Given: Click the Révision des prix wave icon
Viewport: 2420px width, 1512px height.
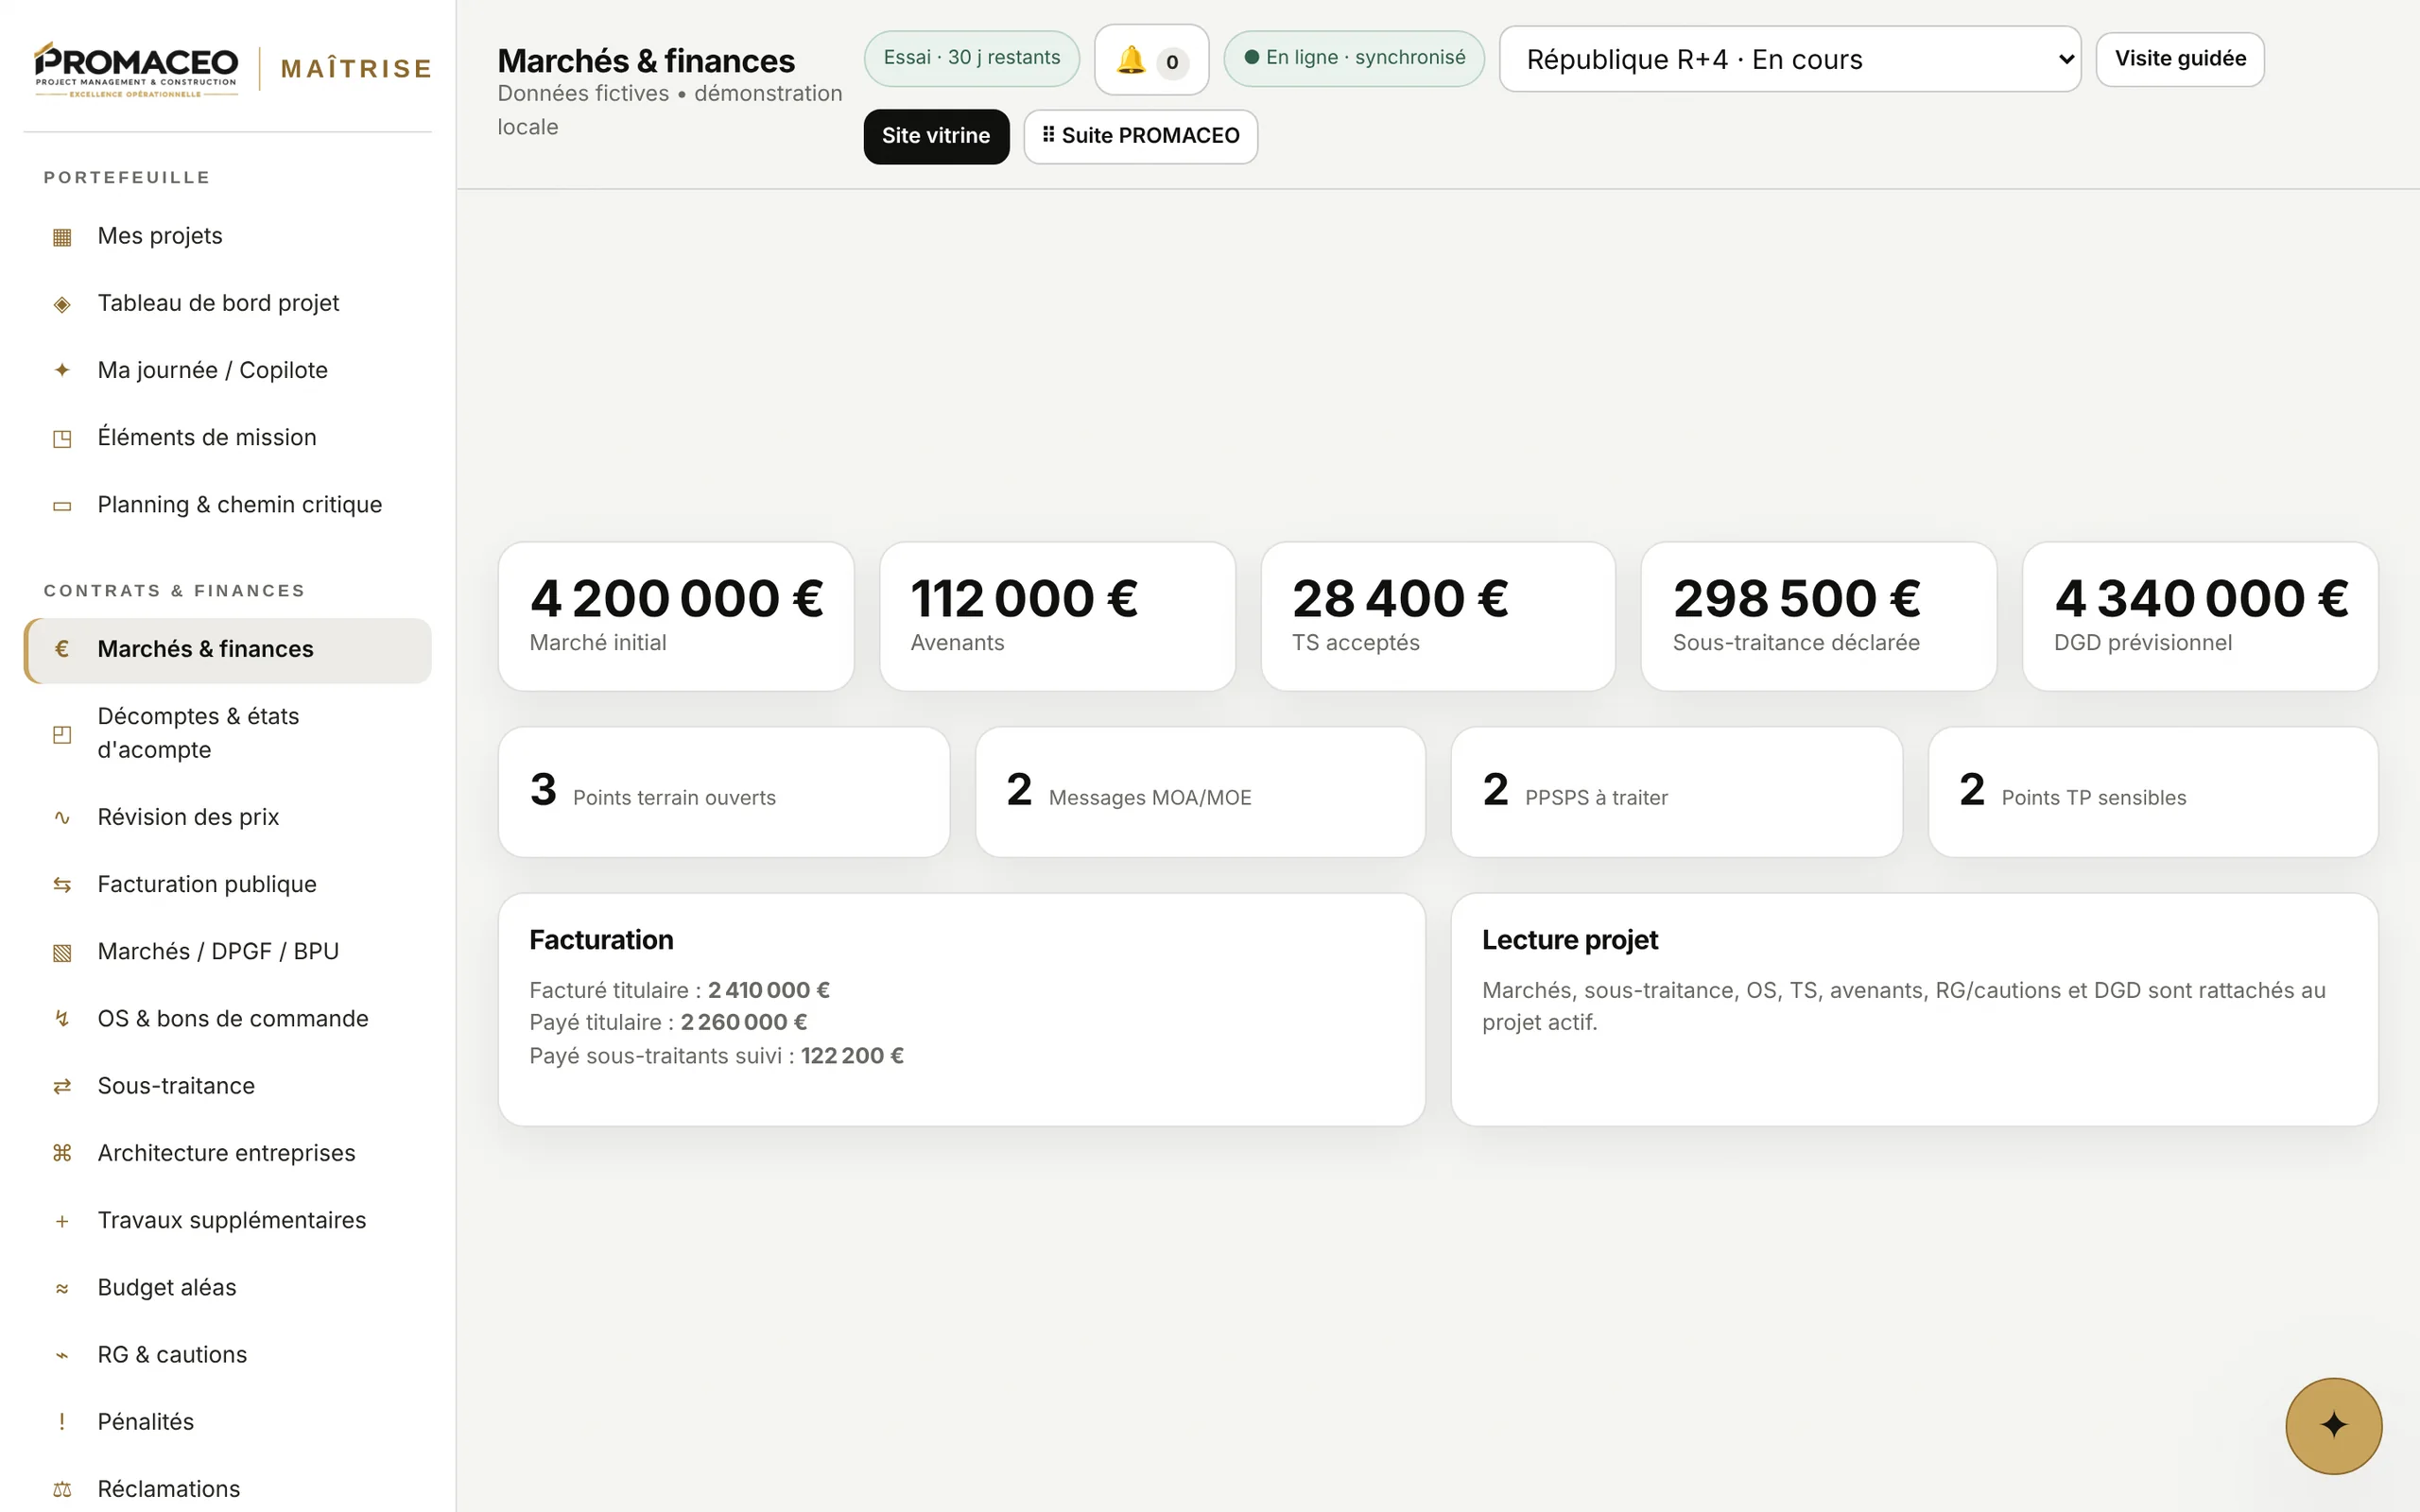Looking at the screenshot, I should click(x=62, y=818).
